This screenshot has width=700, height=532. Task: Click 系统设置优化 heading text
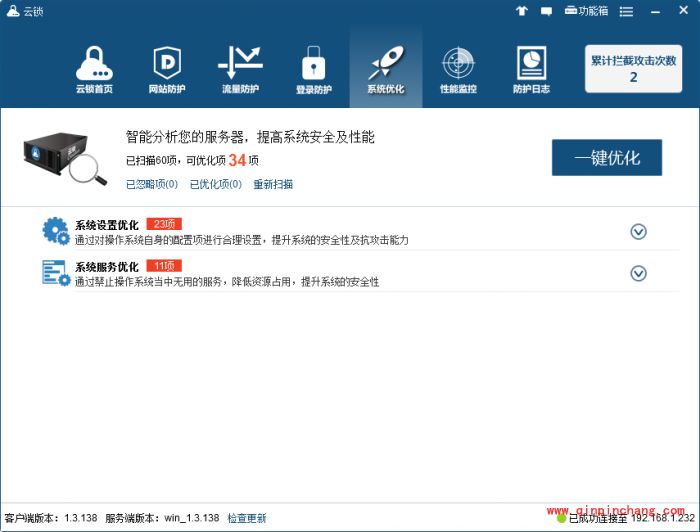107,225
